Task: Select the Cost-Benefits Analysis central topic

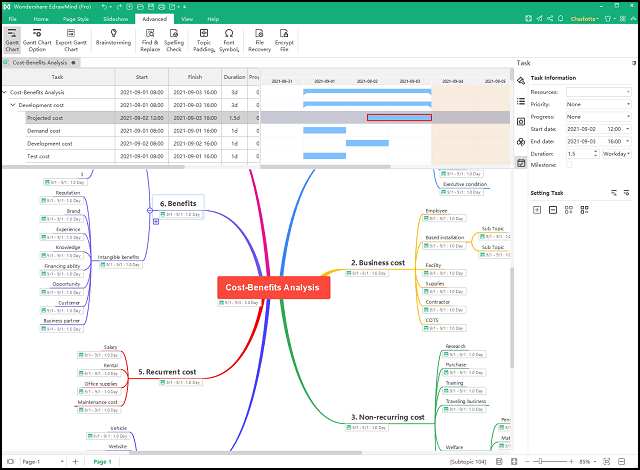Action: (x=273, y=287)
